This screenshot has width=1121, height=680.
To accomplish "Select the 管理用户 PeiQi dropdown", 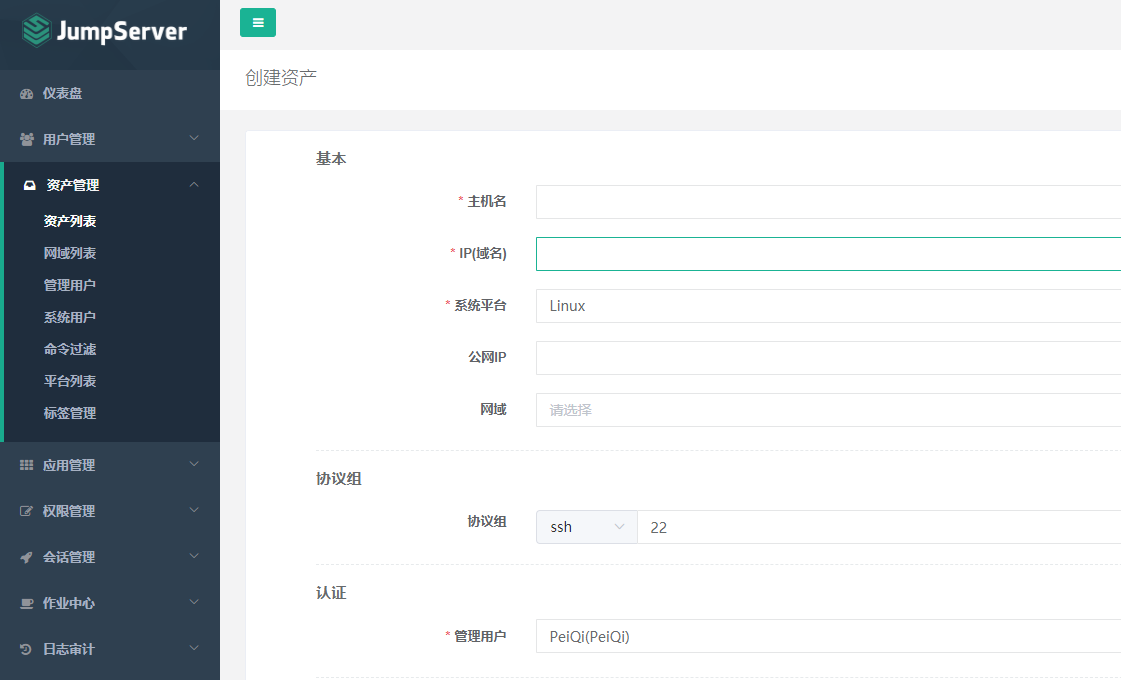I will [828, 636].
